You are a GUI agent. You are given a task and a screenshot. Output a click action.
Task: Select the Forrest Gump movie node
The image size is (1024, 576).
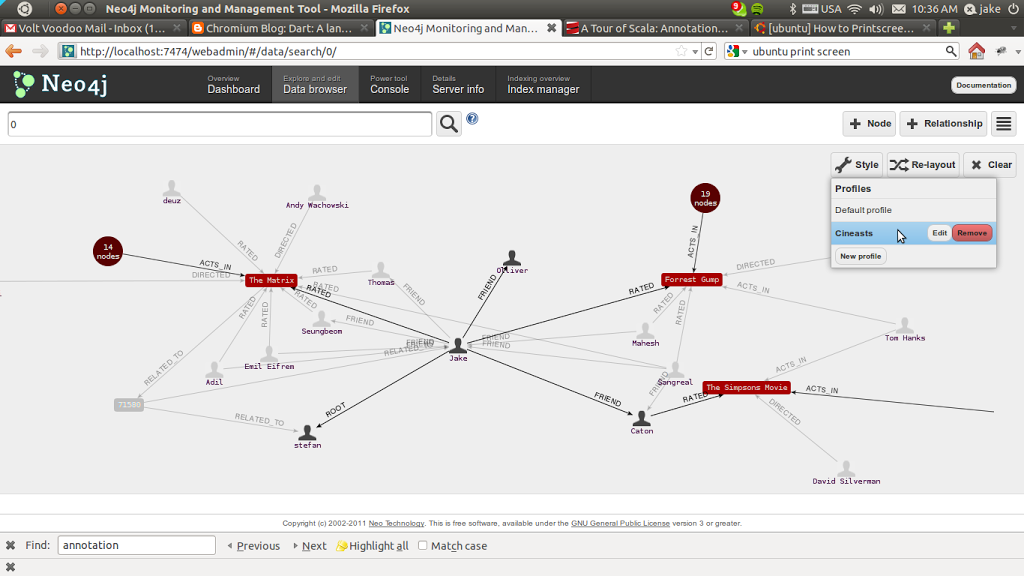[692, 280]
